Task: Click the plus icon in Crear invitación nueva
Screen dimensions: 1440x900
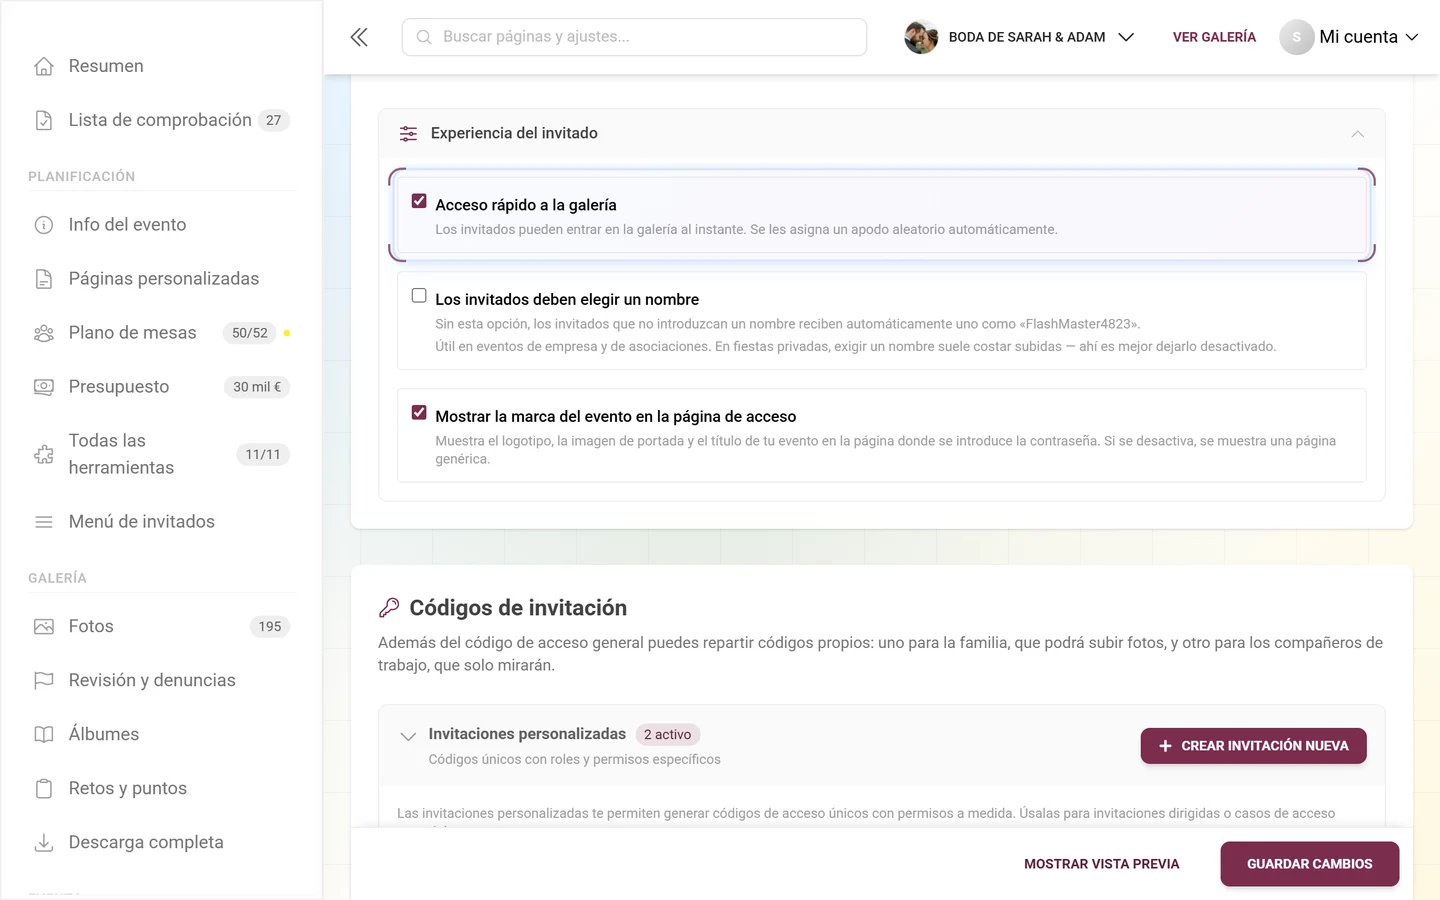Action: tap(1165, 746)
